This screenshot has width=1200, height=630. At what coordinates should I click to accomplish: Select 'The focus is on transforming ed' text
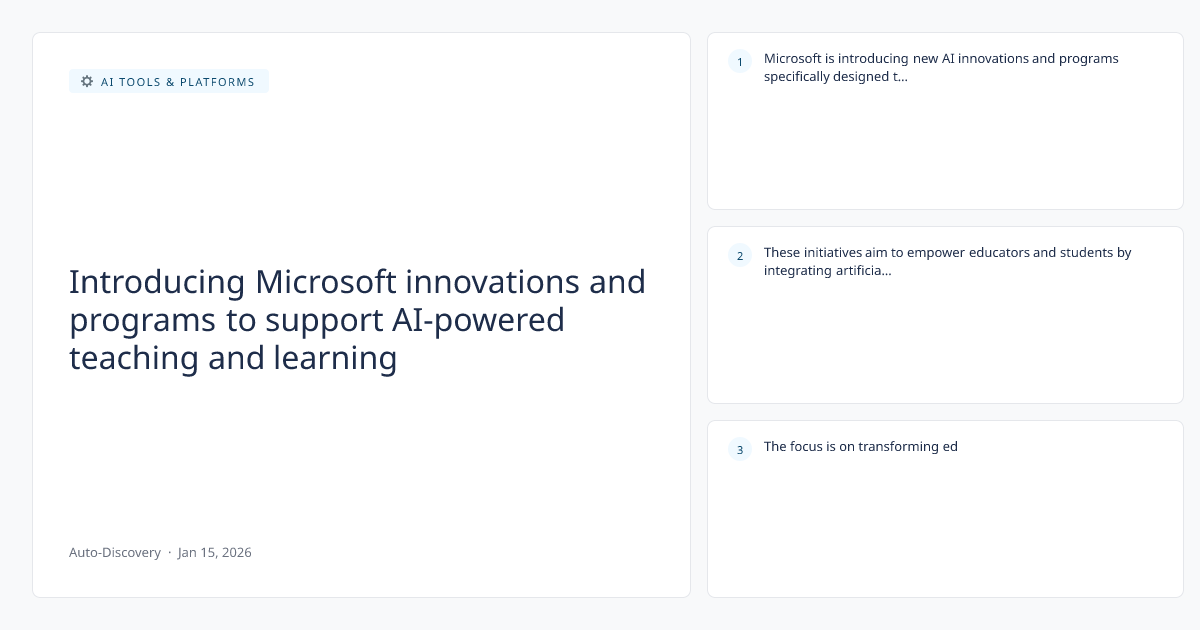(x=860, y=446)
